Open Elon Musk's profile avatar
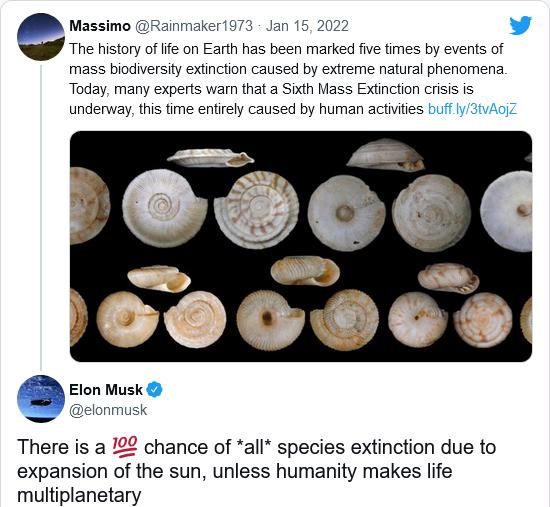 [41, 399]
